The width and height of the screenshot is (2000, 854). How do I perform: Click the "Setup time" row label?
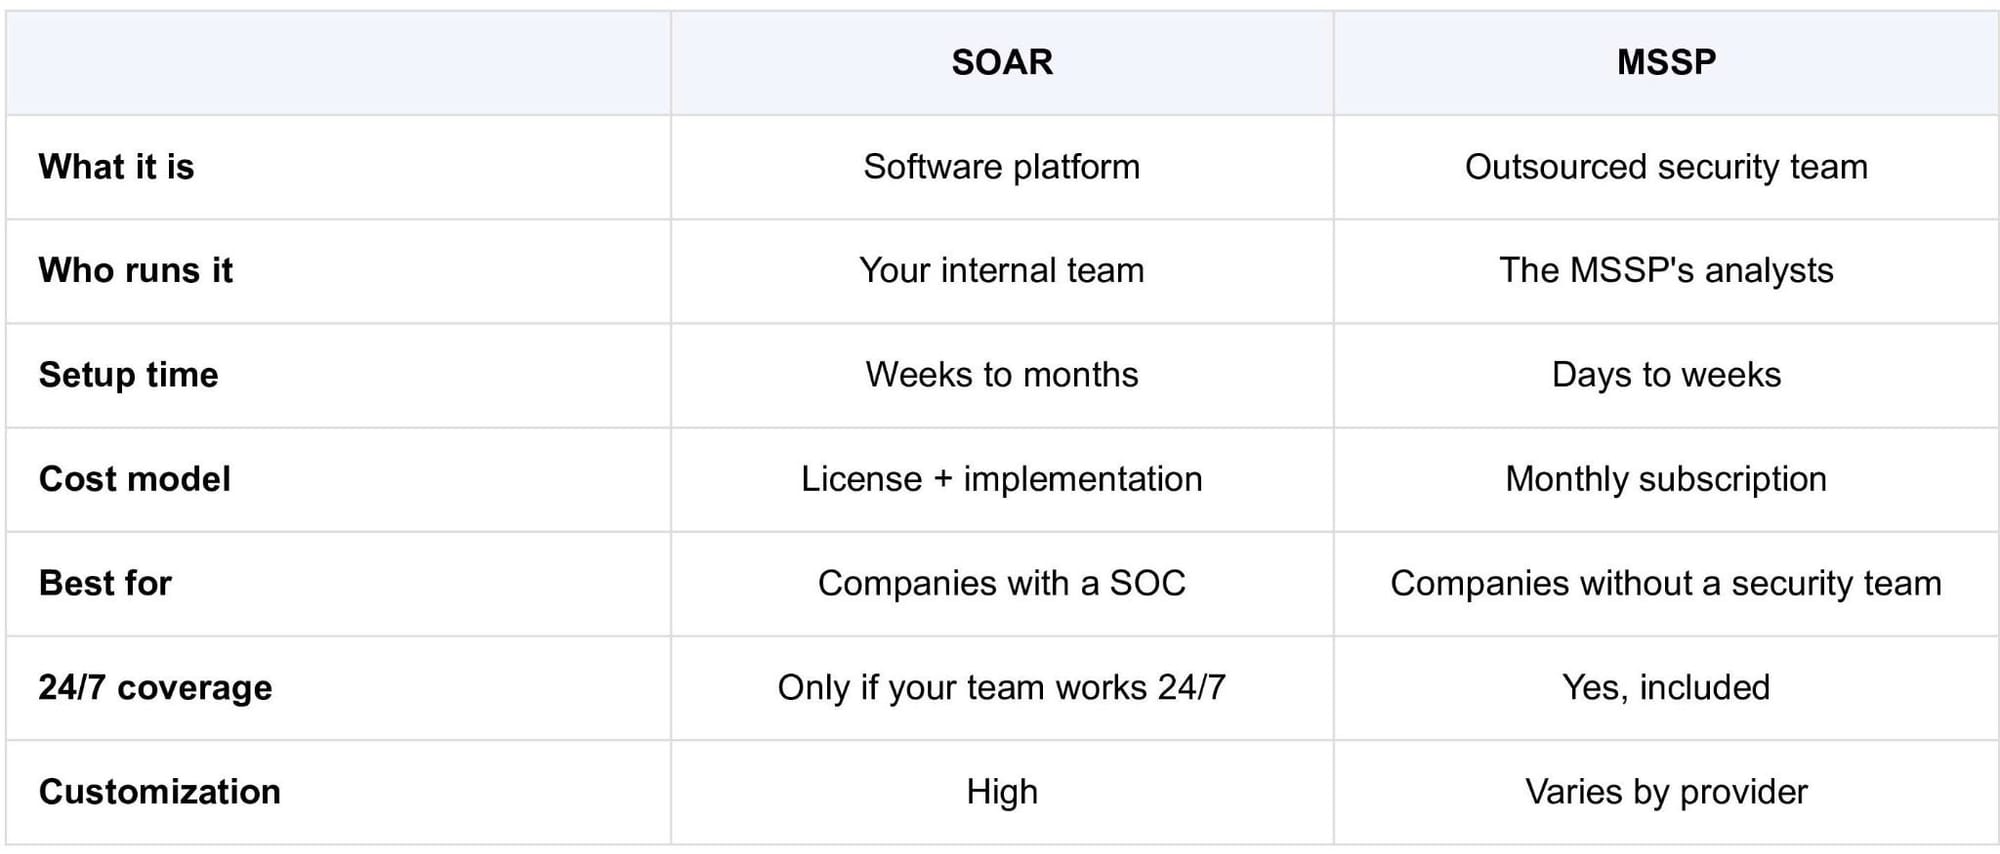129,375
